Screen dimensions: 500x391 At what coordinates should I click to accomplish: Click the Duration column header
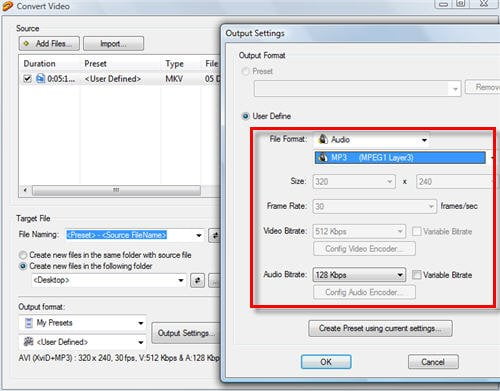coord(39,63)
